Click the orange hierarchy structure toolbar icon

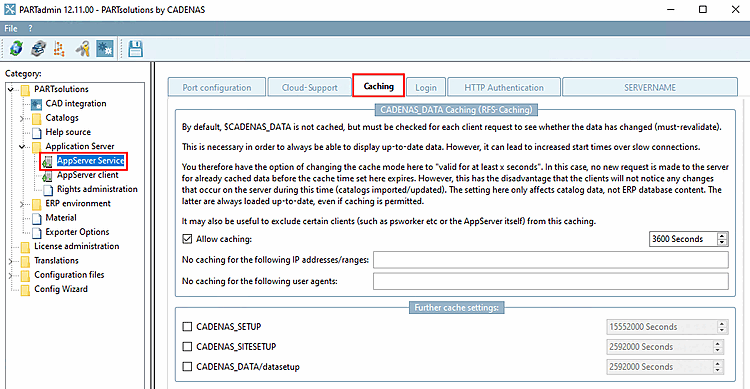pos(59,48)
